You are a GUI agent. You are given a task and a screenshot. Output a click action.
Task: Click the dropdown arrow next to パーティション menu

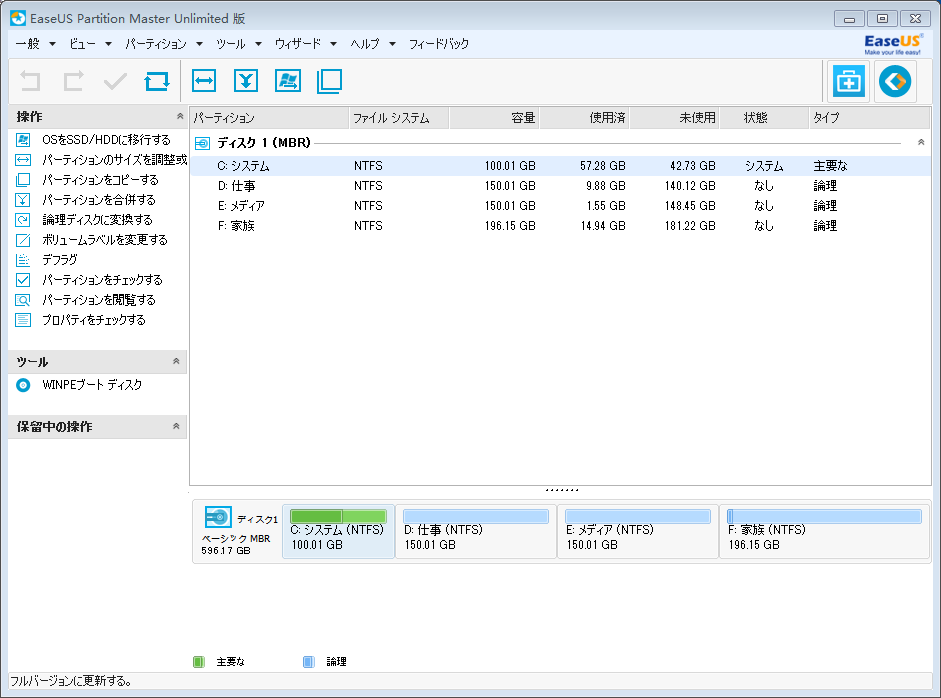click(x=199, y=44)
